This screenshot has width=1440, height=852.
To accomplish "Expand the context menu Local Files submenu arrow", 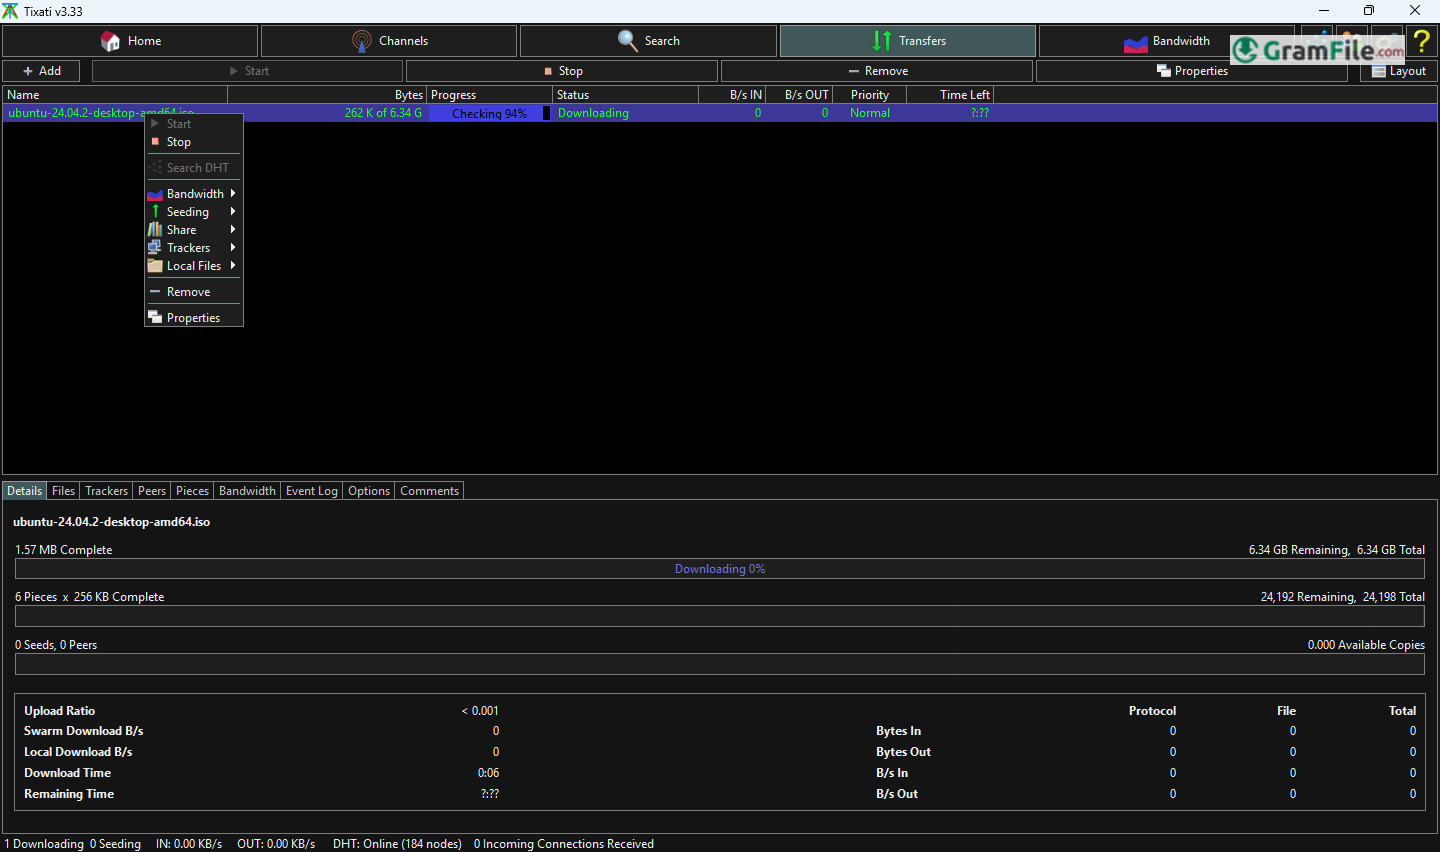I will point(233,266).
